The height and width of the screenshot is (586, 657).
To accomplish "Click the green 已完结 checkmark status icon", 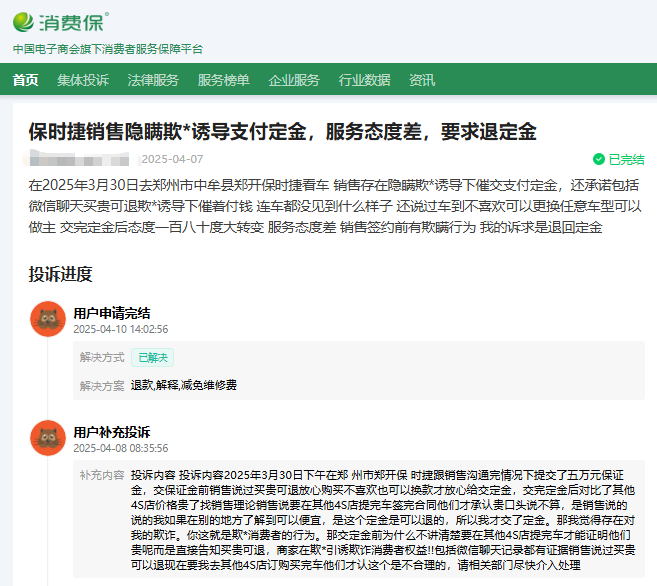I will tap(598, 159).
